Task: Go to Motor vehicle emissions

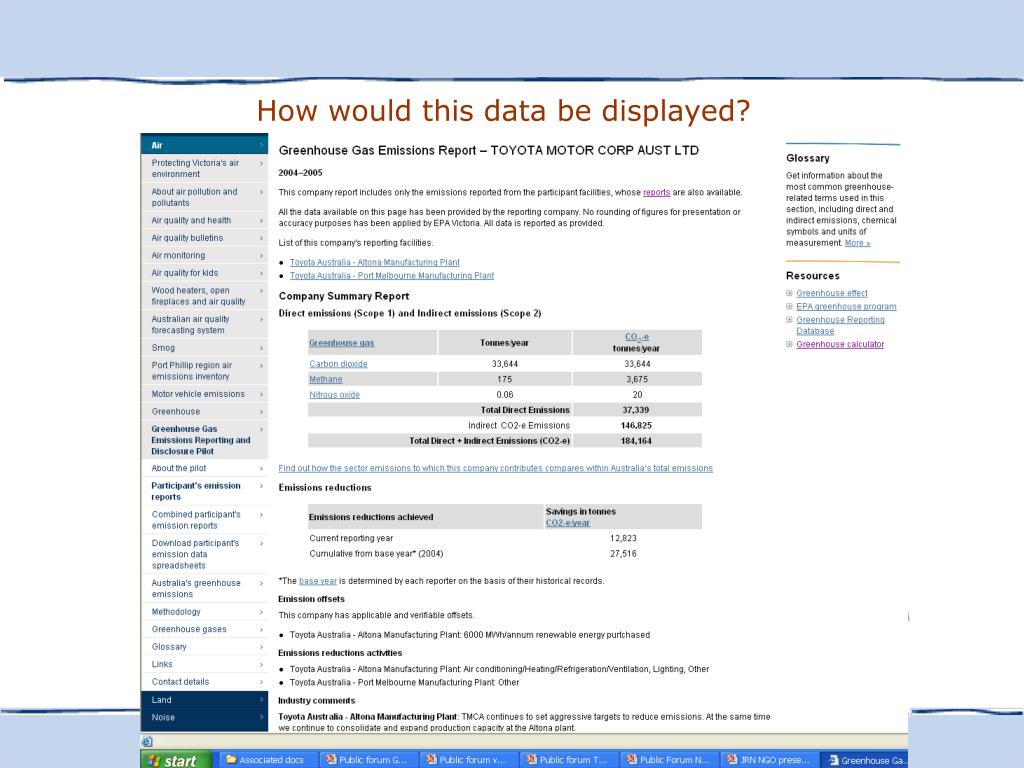Action: pyautogui.click(x=204, y=394)
